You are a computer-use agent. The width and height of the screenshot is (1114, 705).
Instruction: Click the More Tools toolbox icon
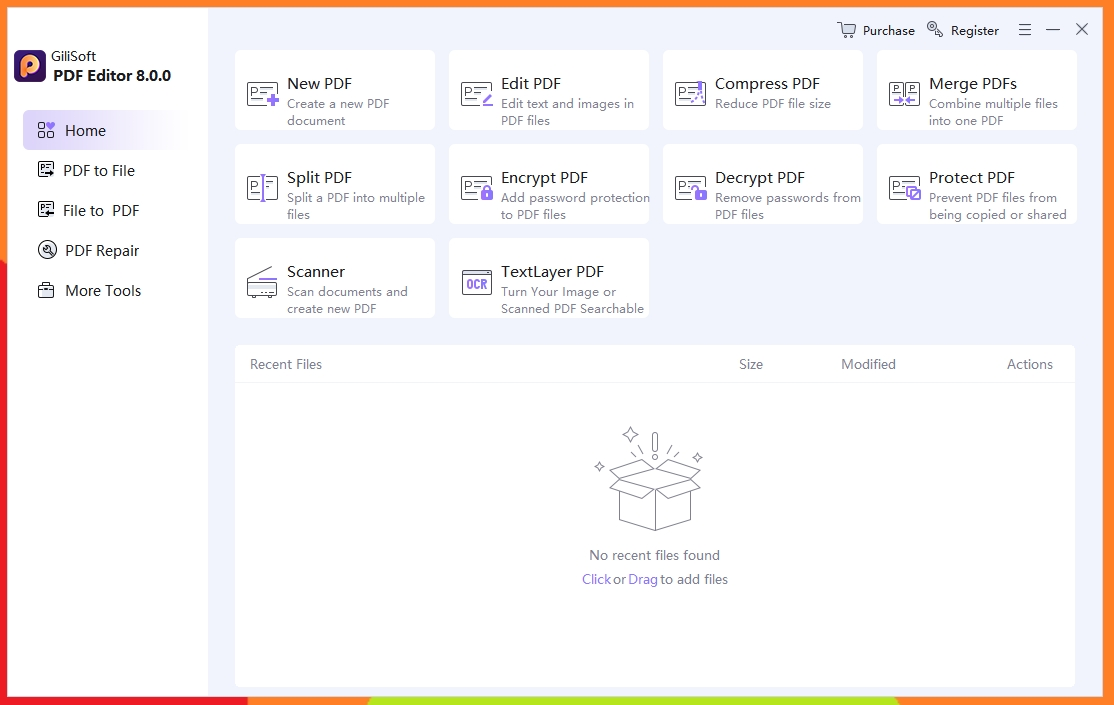[46, 290]
